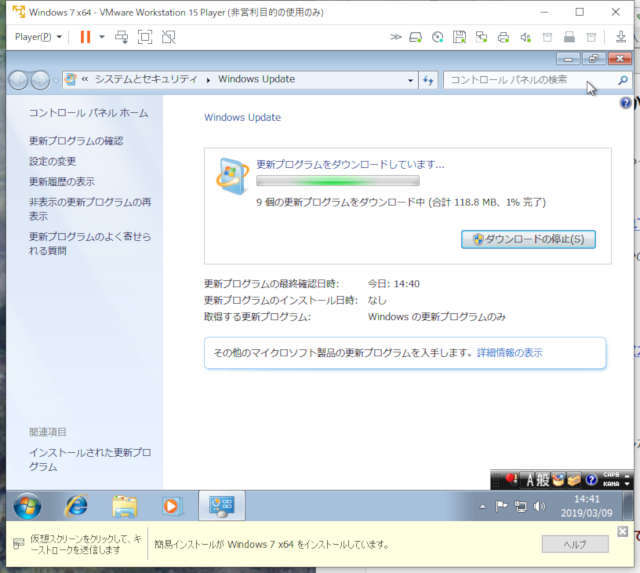Click the volume speaker tray icon
Viewport: 640px width, 573px height.
click(539, 506)
